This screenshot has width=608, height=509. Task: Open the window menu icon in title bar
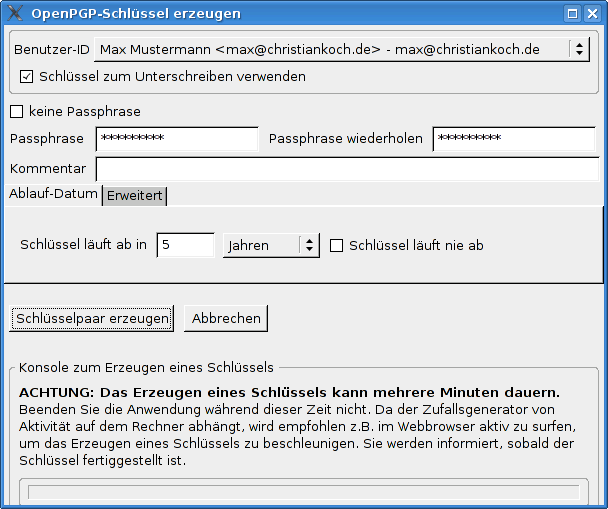[x=14, y=13]
